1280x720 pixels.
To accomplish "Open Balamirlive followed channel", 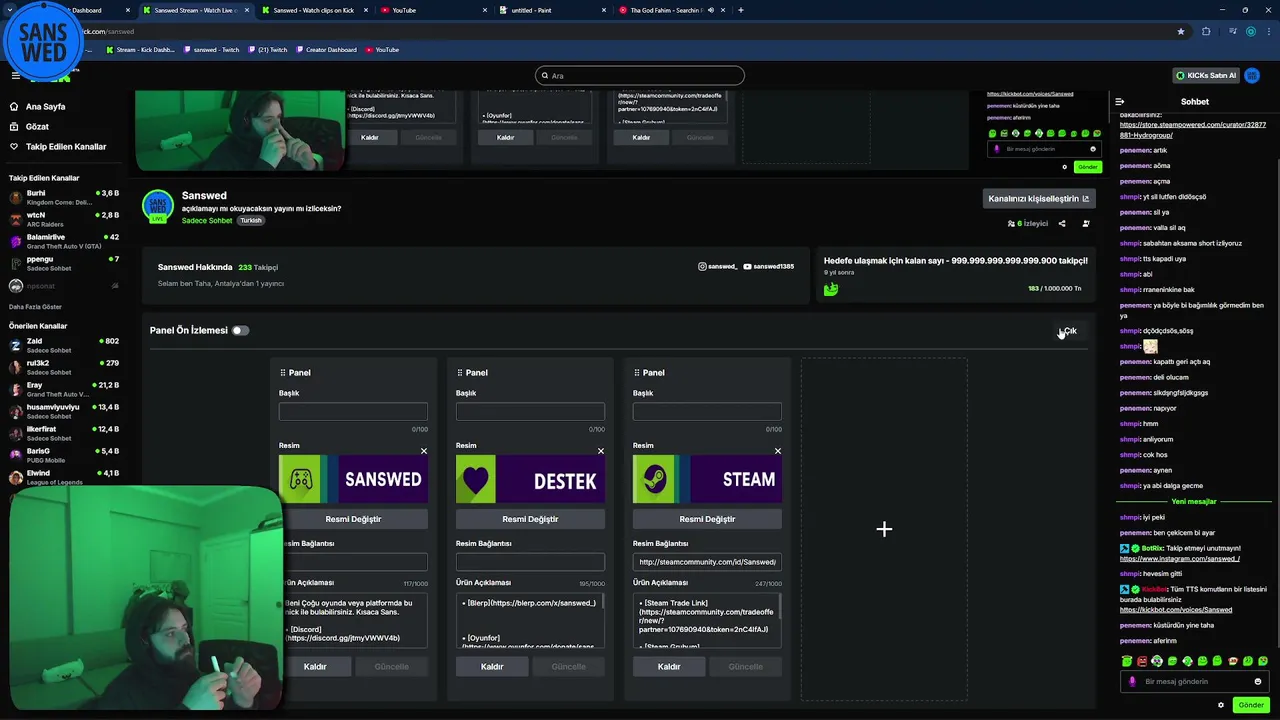I will (62, 241).
